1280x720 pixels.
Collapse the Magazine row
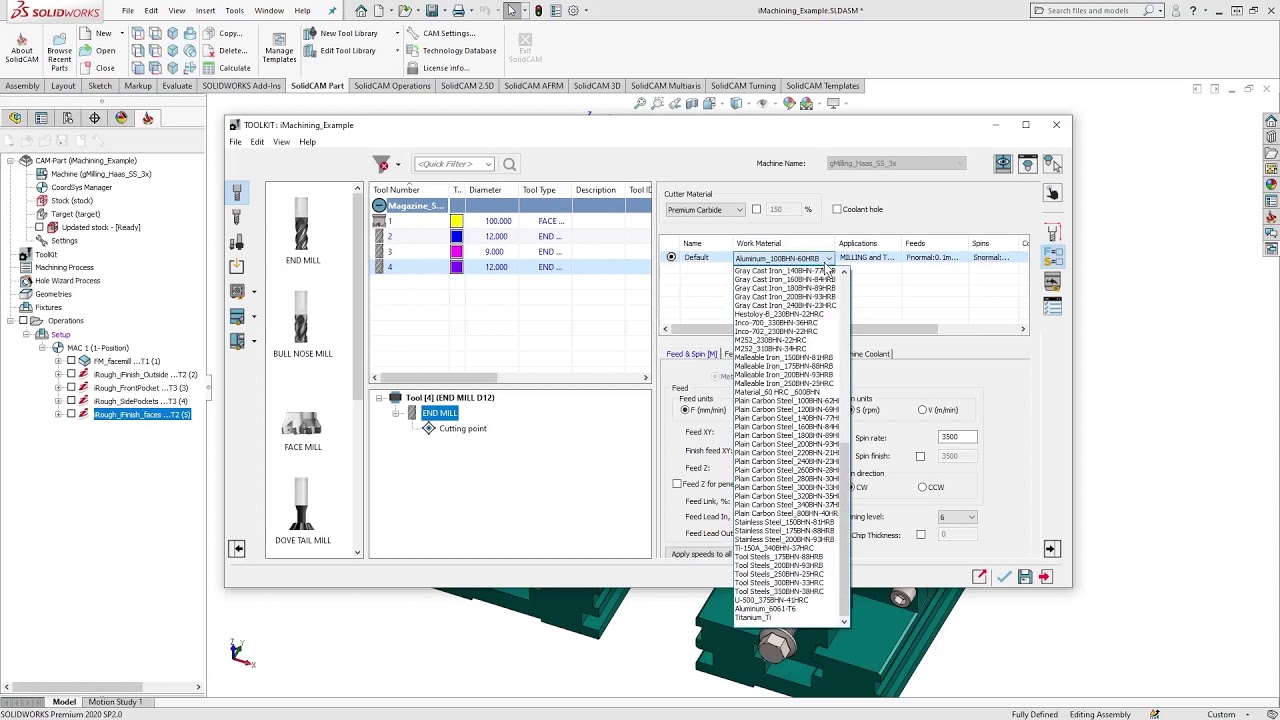tap(379, 206)
